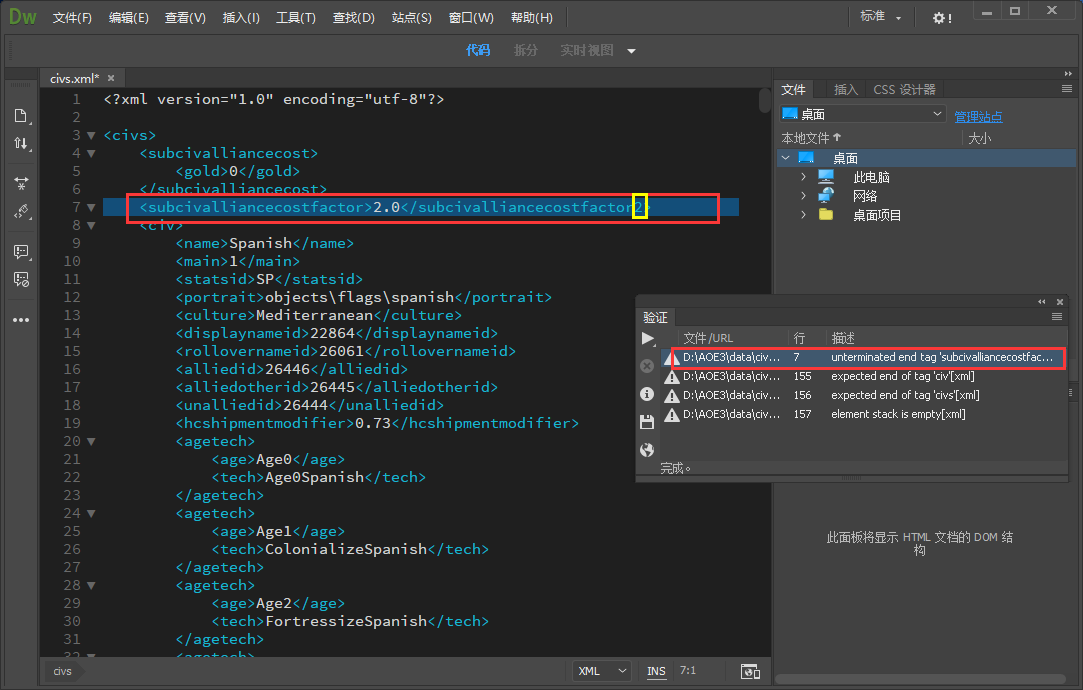Open the 查看(V) menu
The image size is (1083, 690).
point(185,18)
